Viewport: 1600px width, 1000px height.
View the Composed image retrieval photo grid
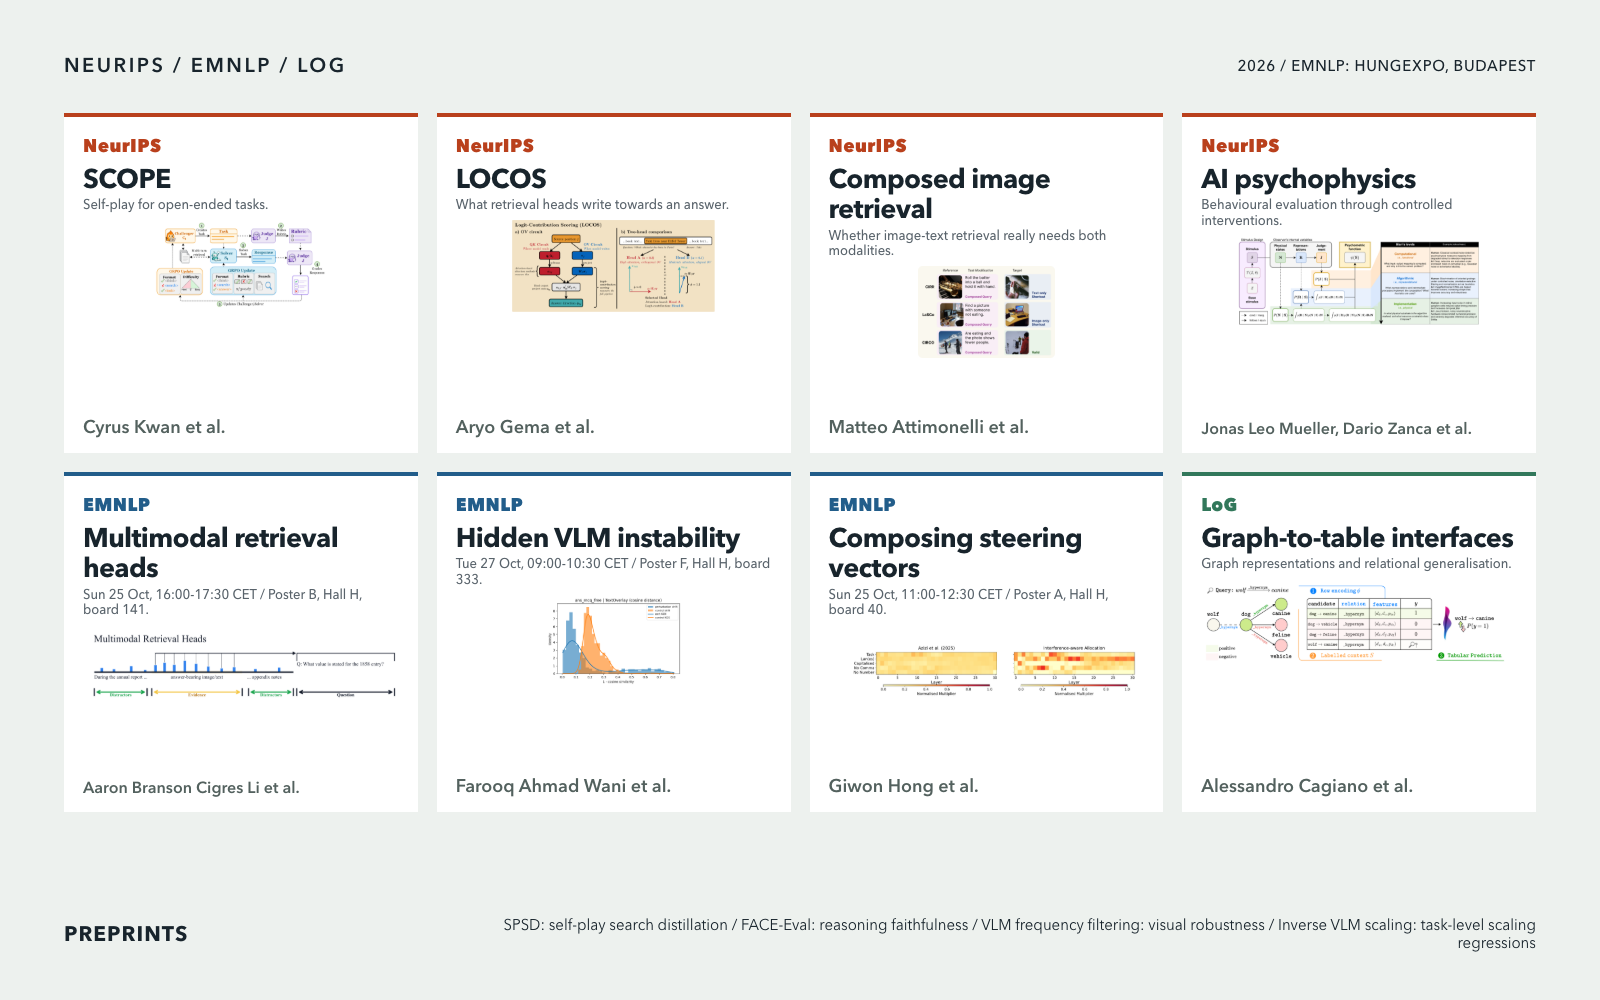986,312
